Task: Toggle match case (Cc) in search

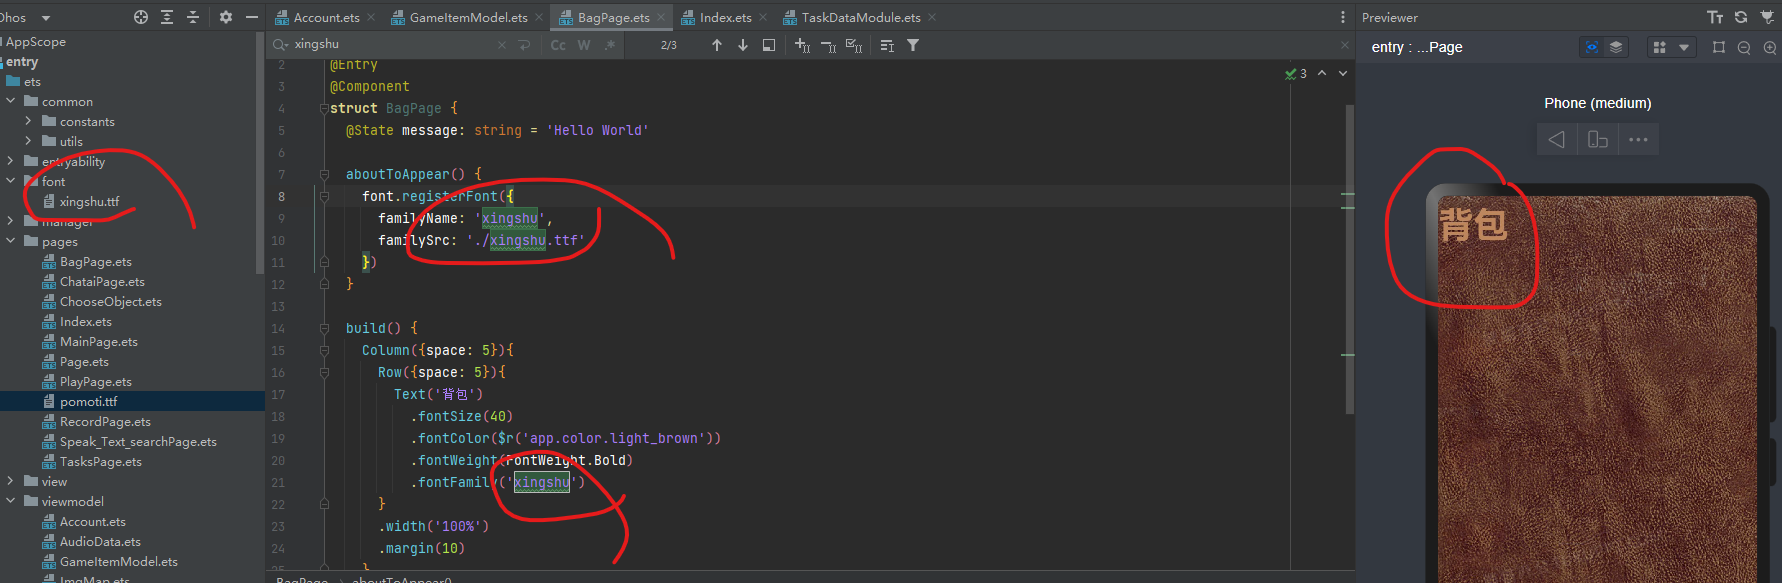Action: [558, 45]
